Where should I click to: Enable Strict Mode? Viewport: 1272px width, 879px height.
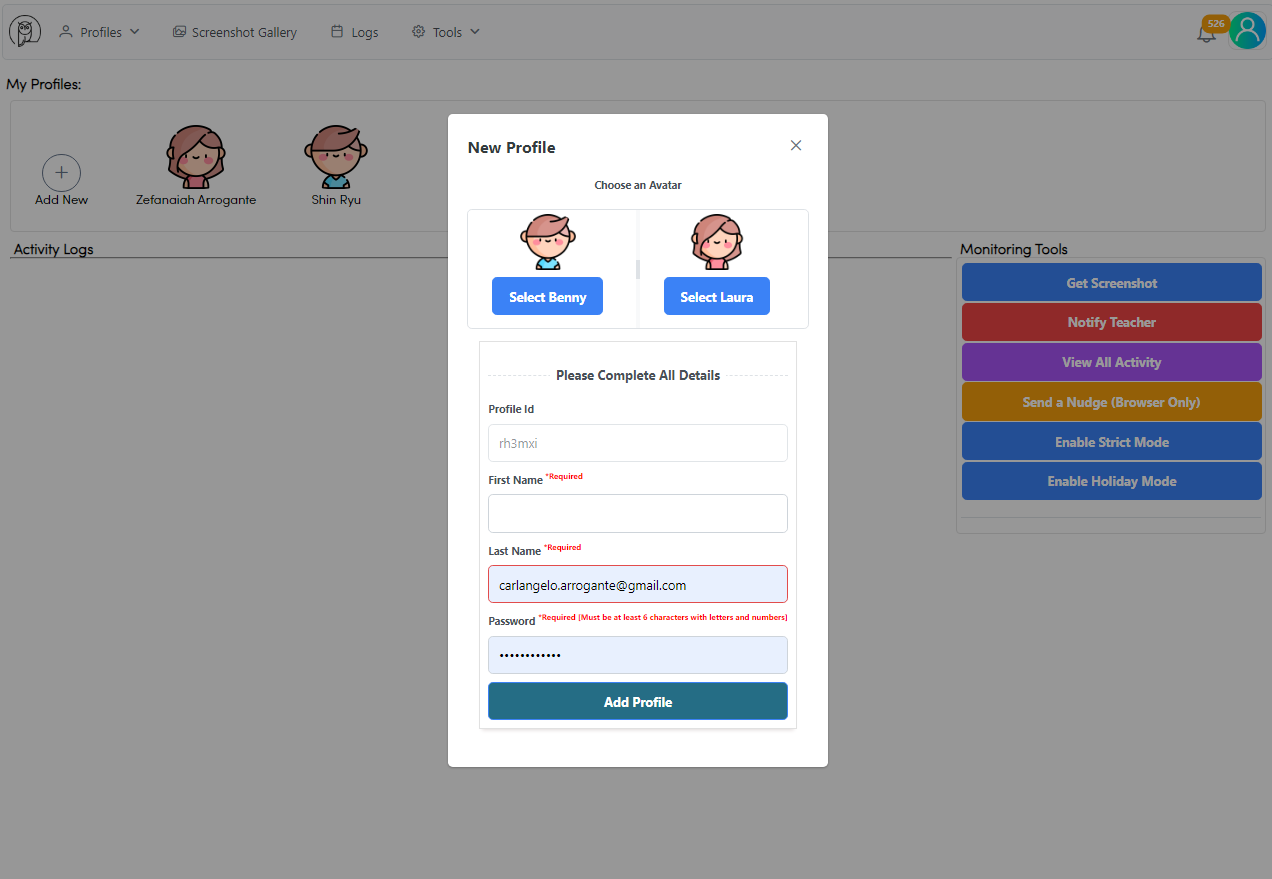tap(1111, 442)
